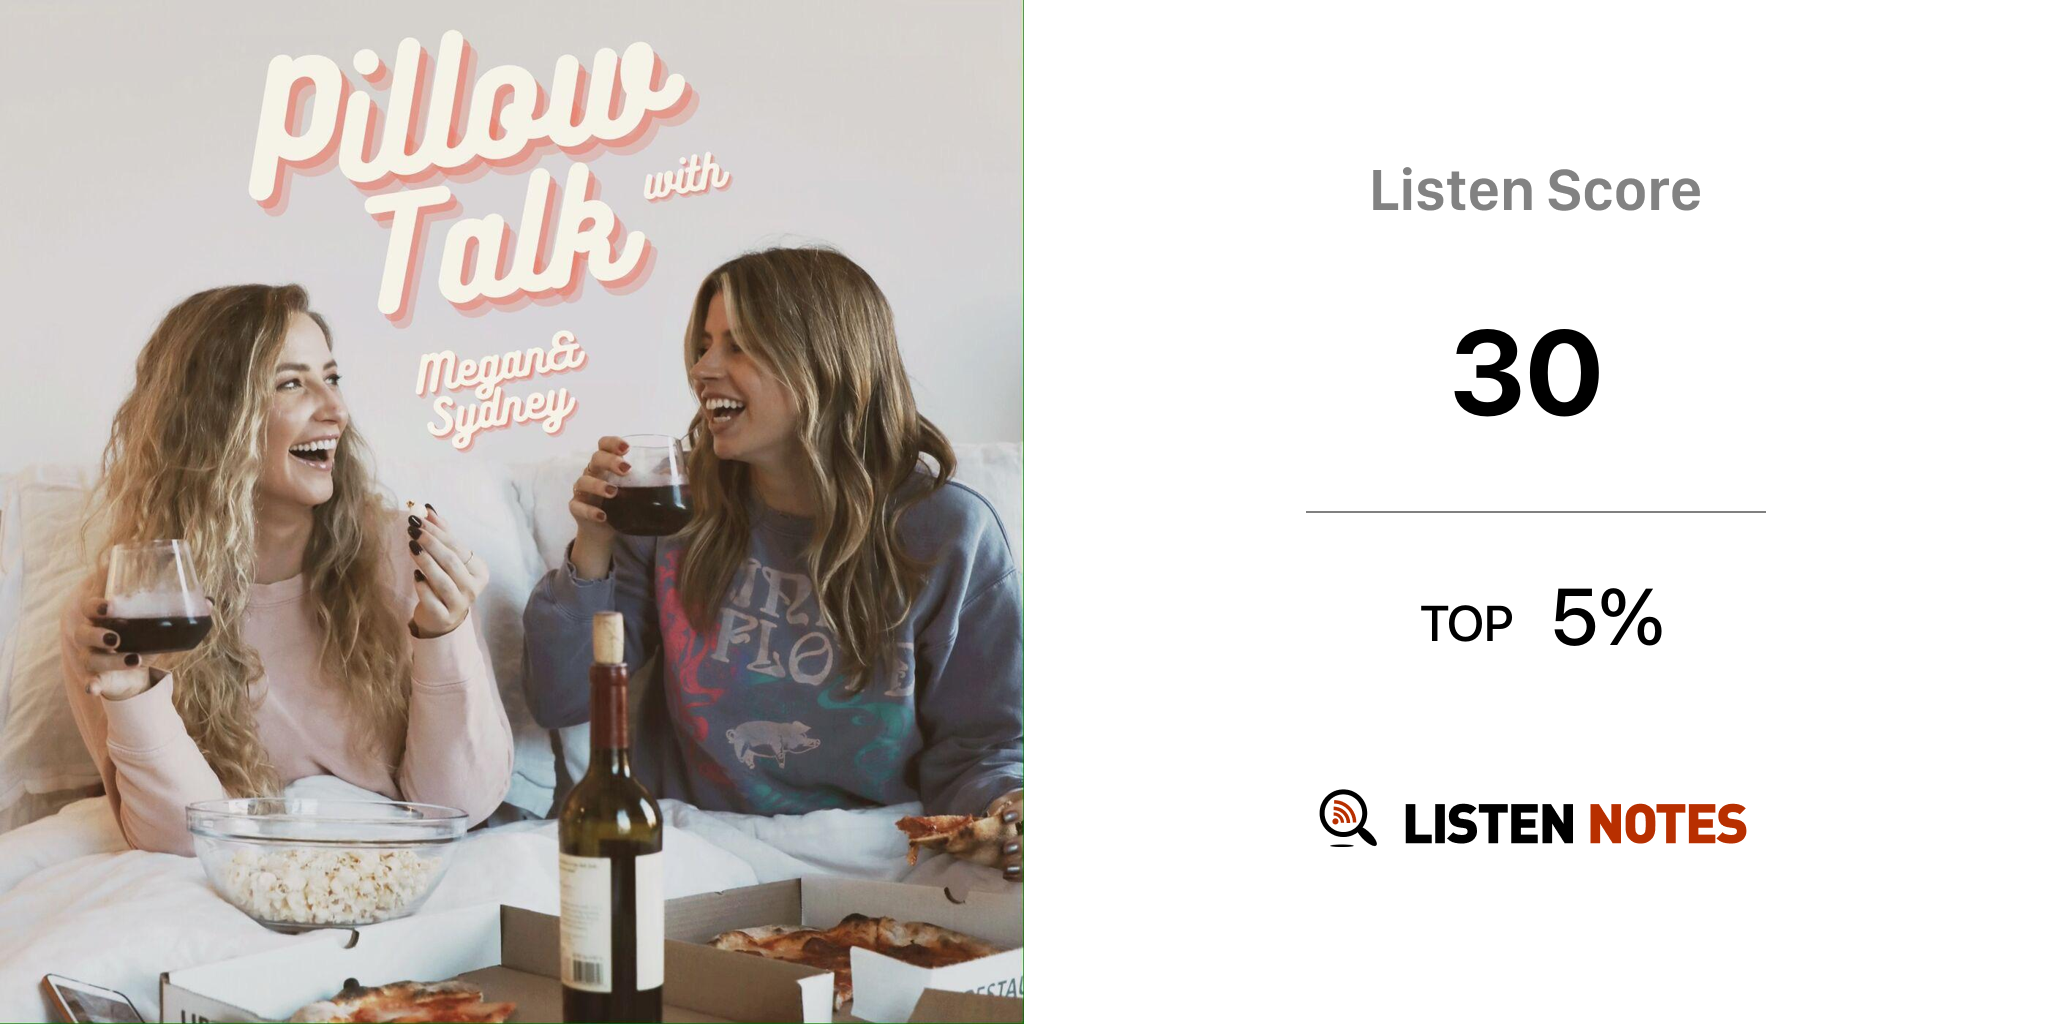Viewport: 2048px width, 1024px height.
Task: Click the wine glass held by right woman
Action: [x=645, y=486]
